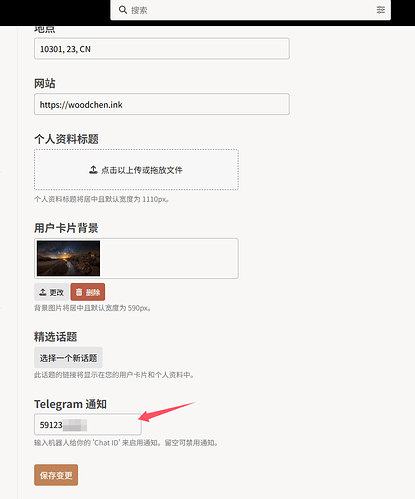This screenshot has height=499, width=415.
Task: Click the user card background thumbnail image
Action: pyautogui.click(x=68, y=258)
